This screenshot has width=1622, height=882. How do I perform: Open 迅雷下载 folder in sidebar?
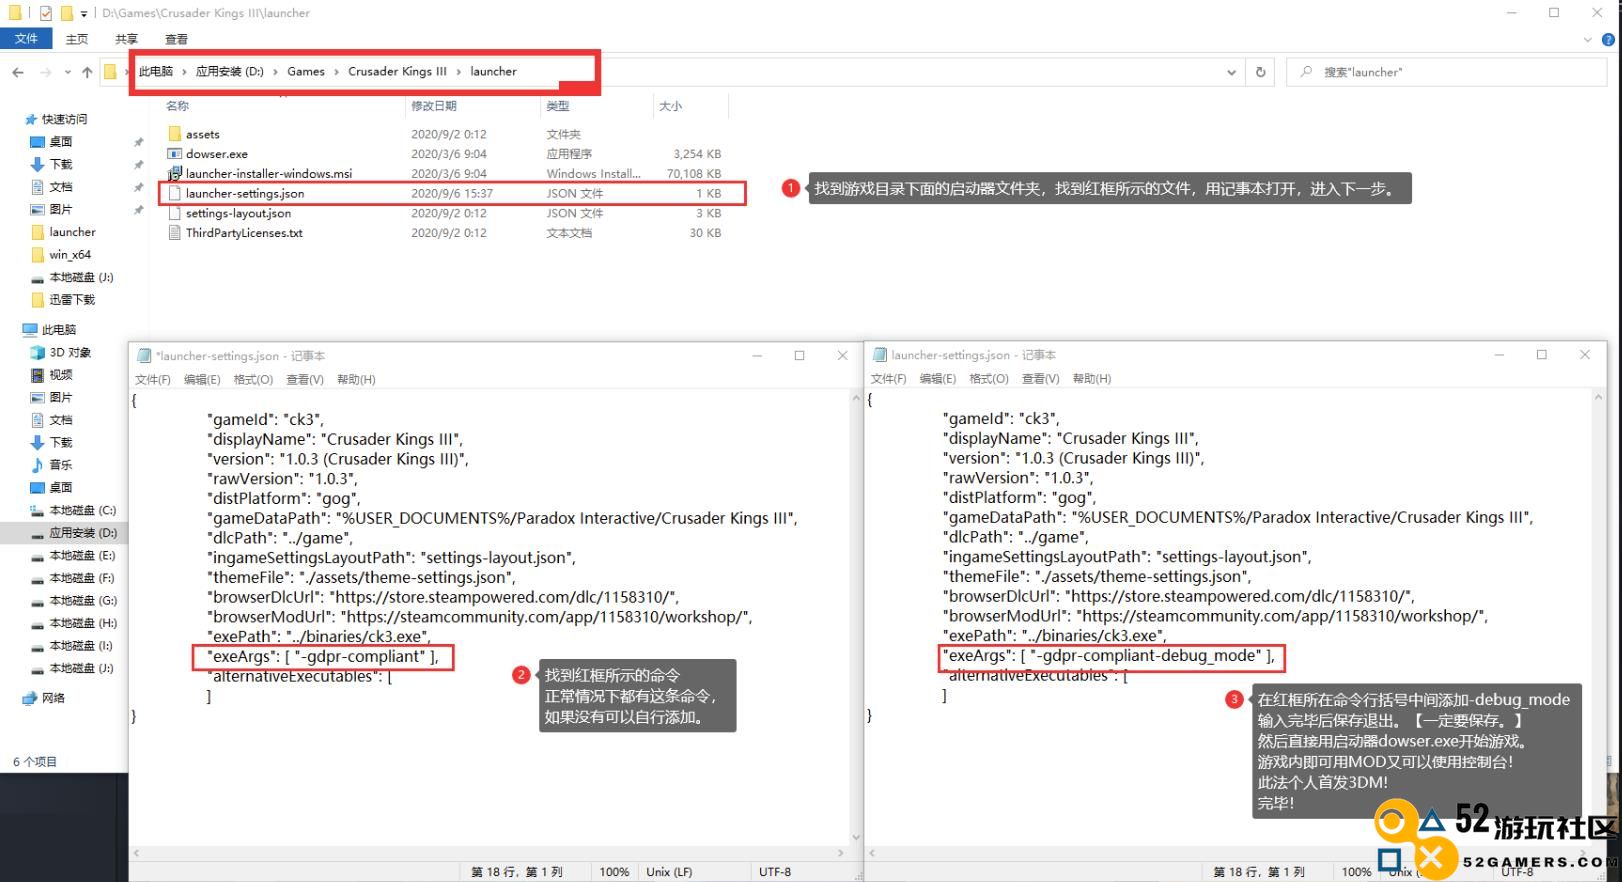point(72,300)
